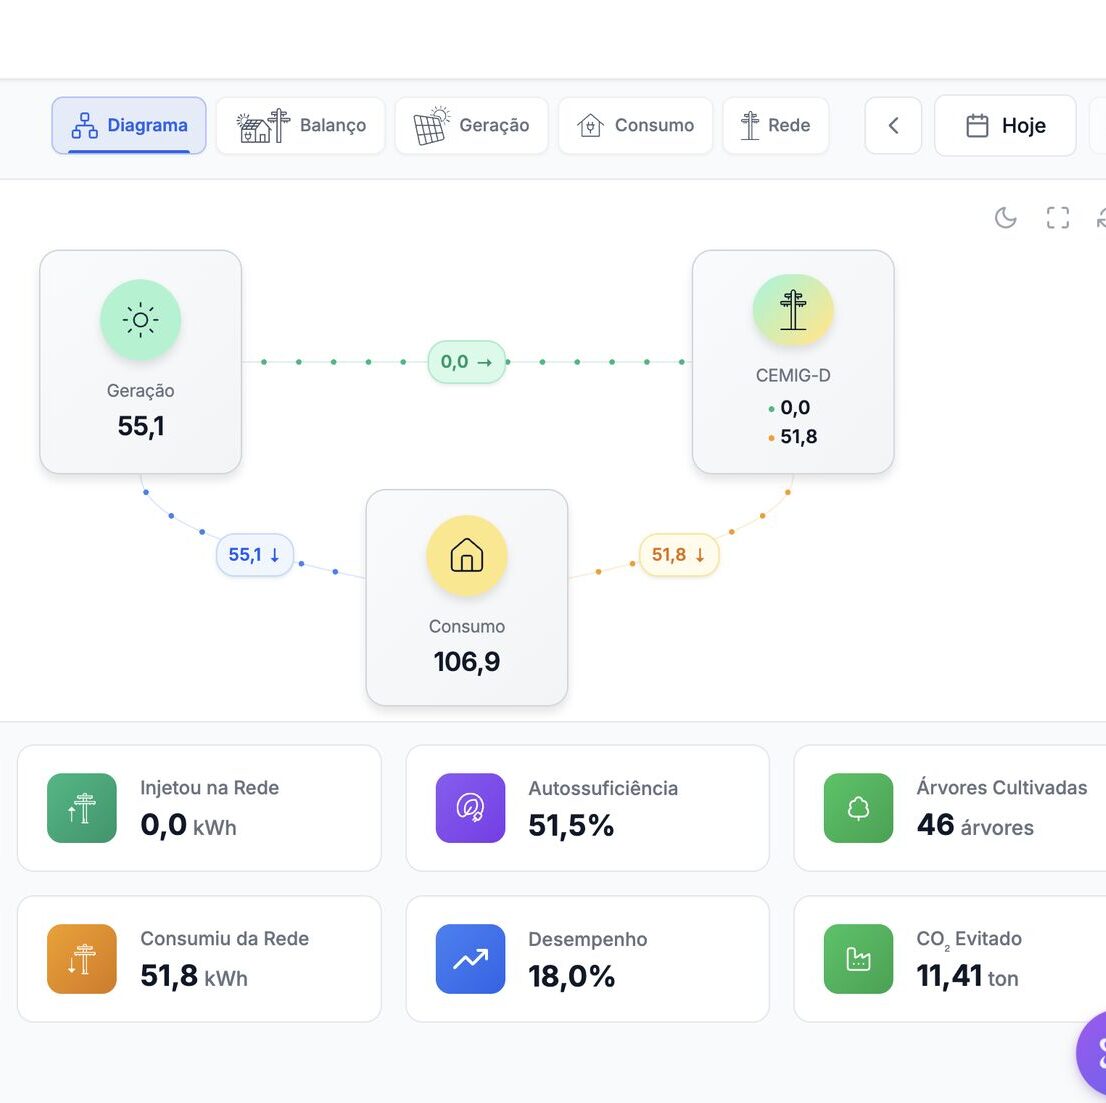Toggle dark mode moon icon
This screenshot has height=1103, width=1106.
coord(1005,218)
